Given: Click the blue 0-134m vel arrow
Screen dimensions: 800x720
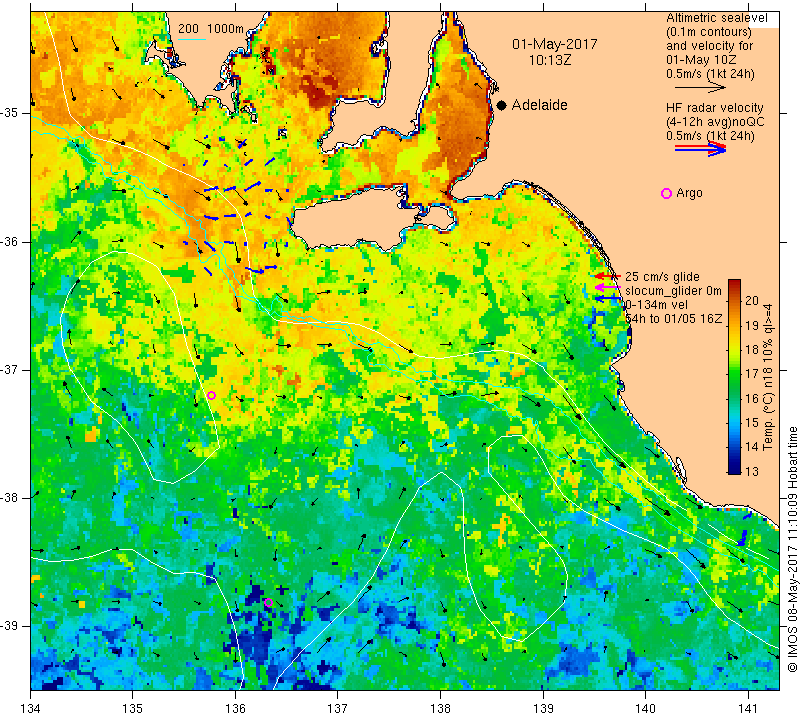Looking at the screenshot, I should 608,300.
